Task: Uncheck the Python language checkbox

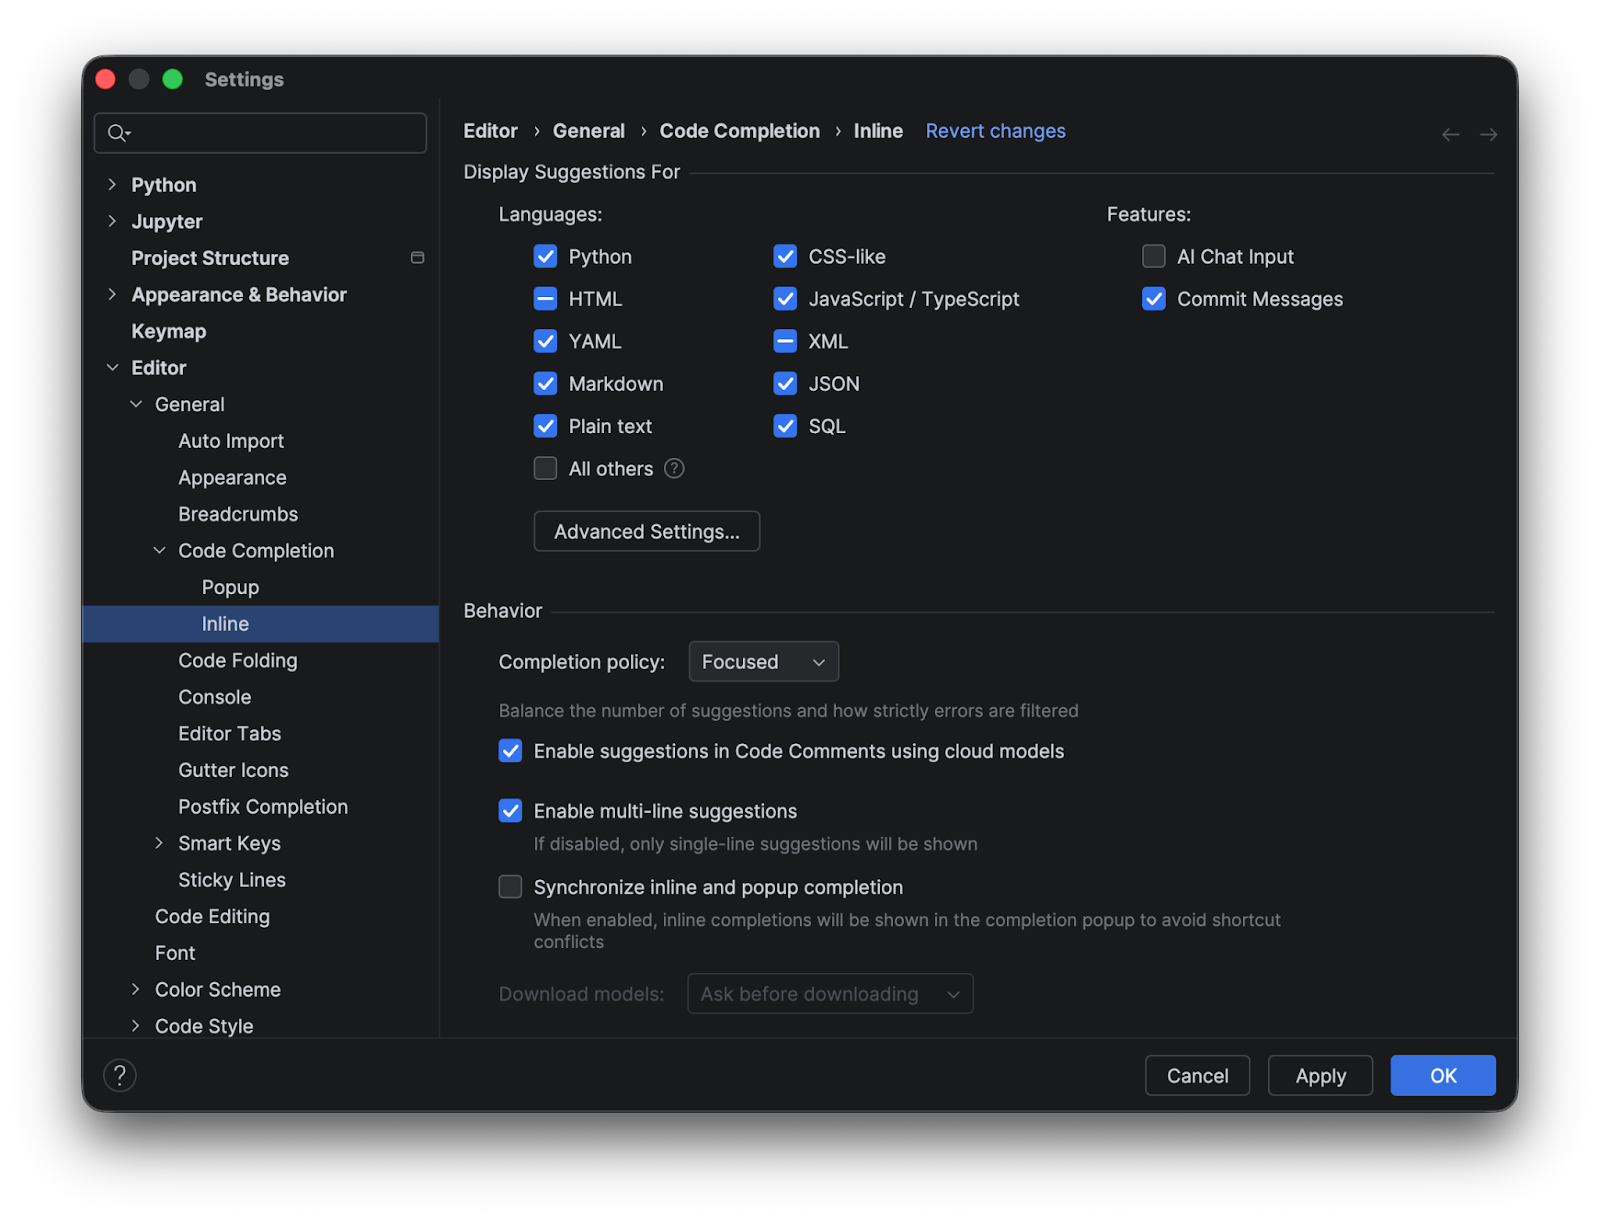Action: (545, 257)
